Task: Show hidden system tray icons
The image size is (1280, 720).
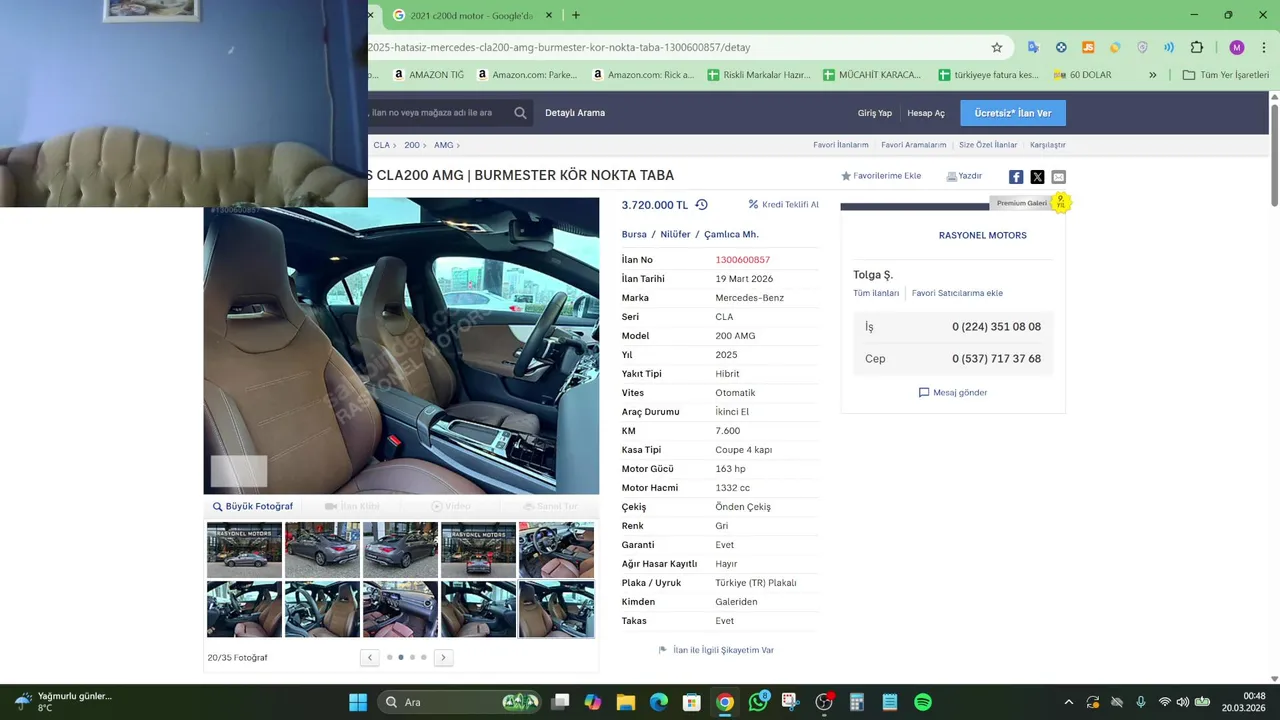Action: point(1068,702)
